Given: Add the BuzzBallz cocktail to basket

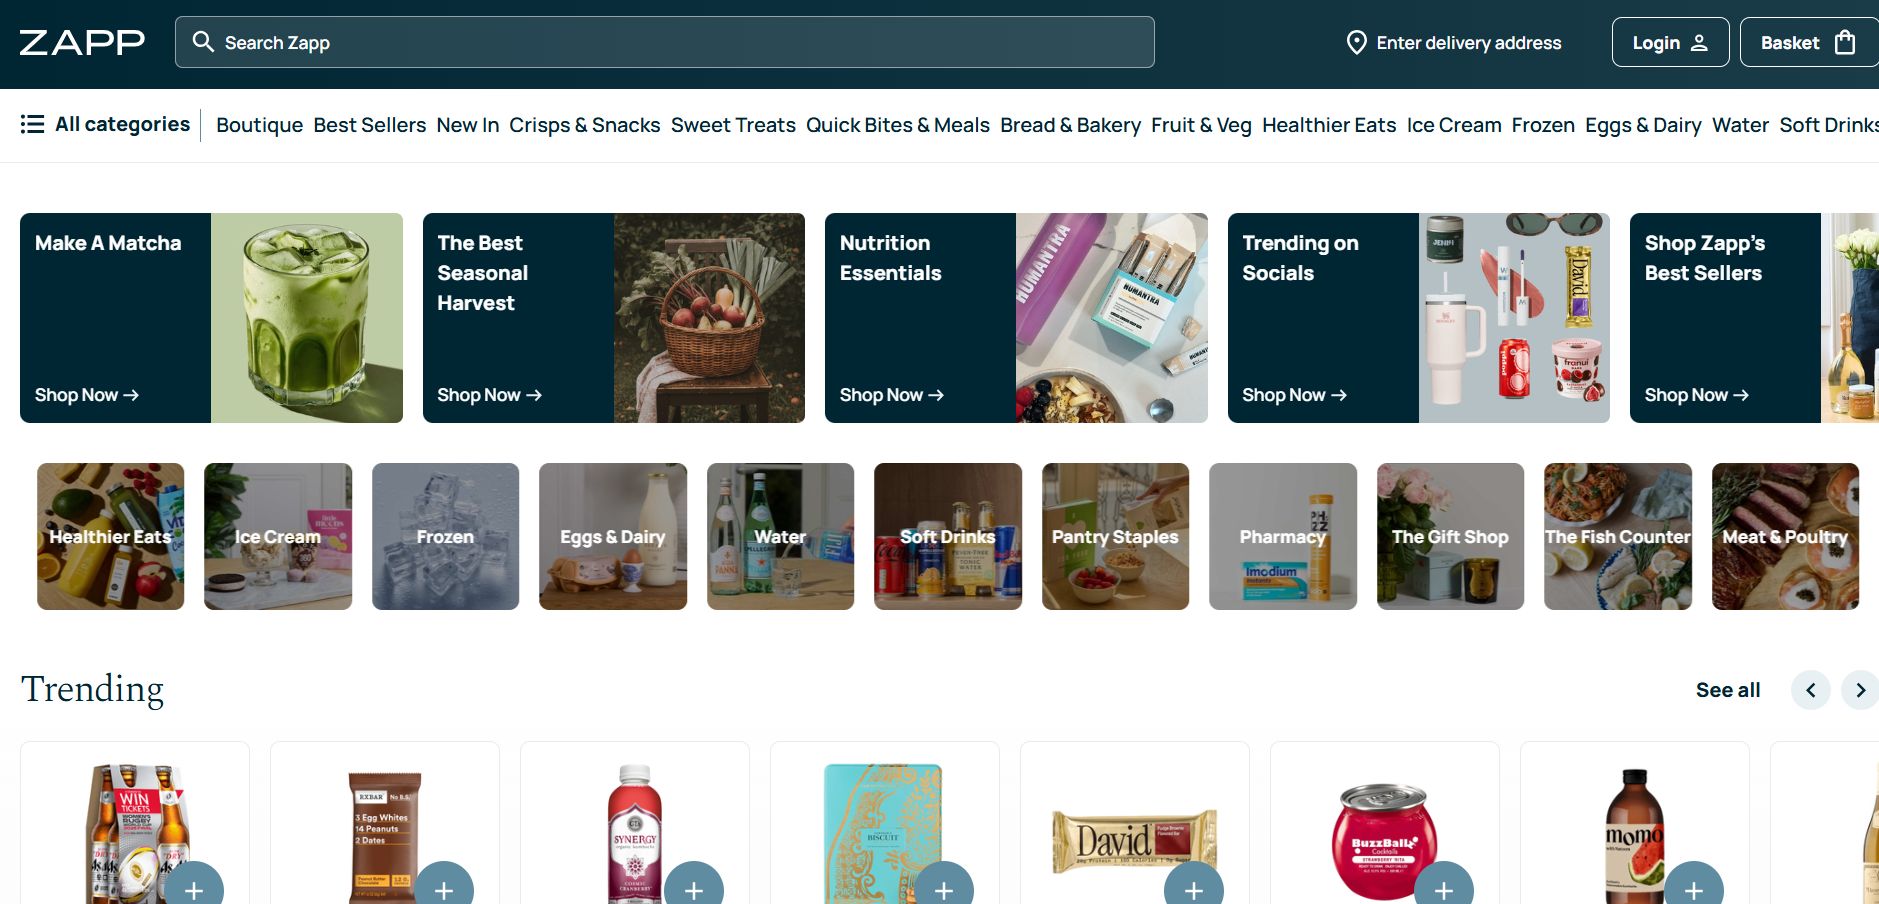Looking at the screenshot, I should 1444,887.
